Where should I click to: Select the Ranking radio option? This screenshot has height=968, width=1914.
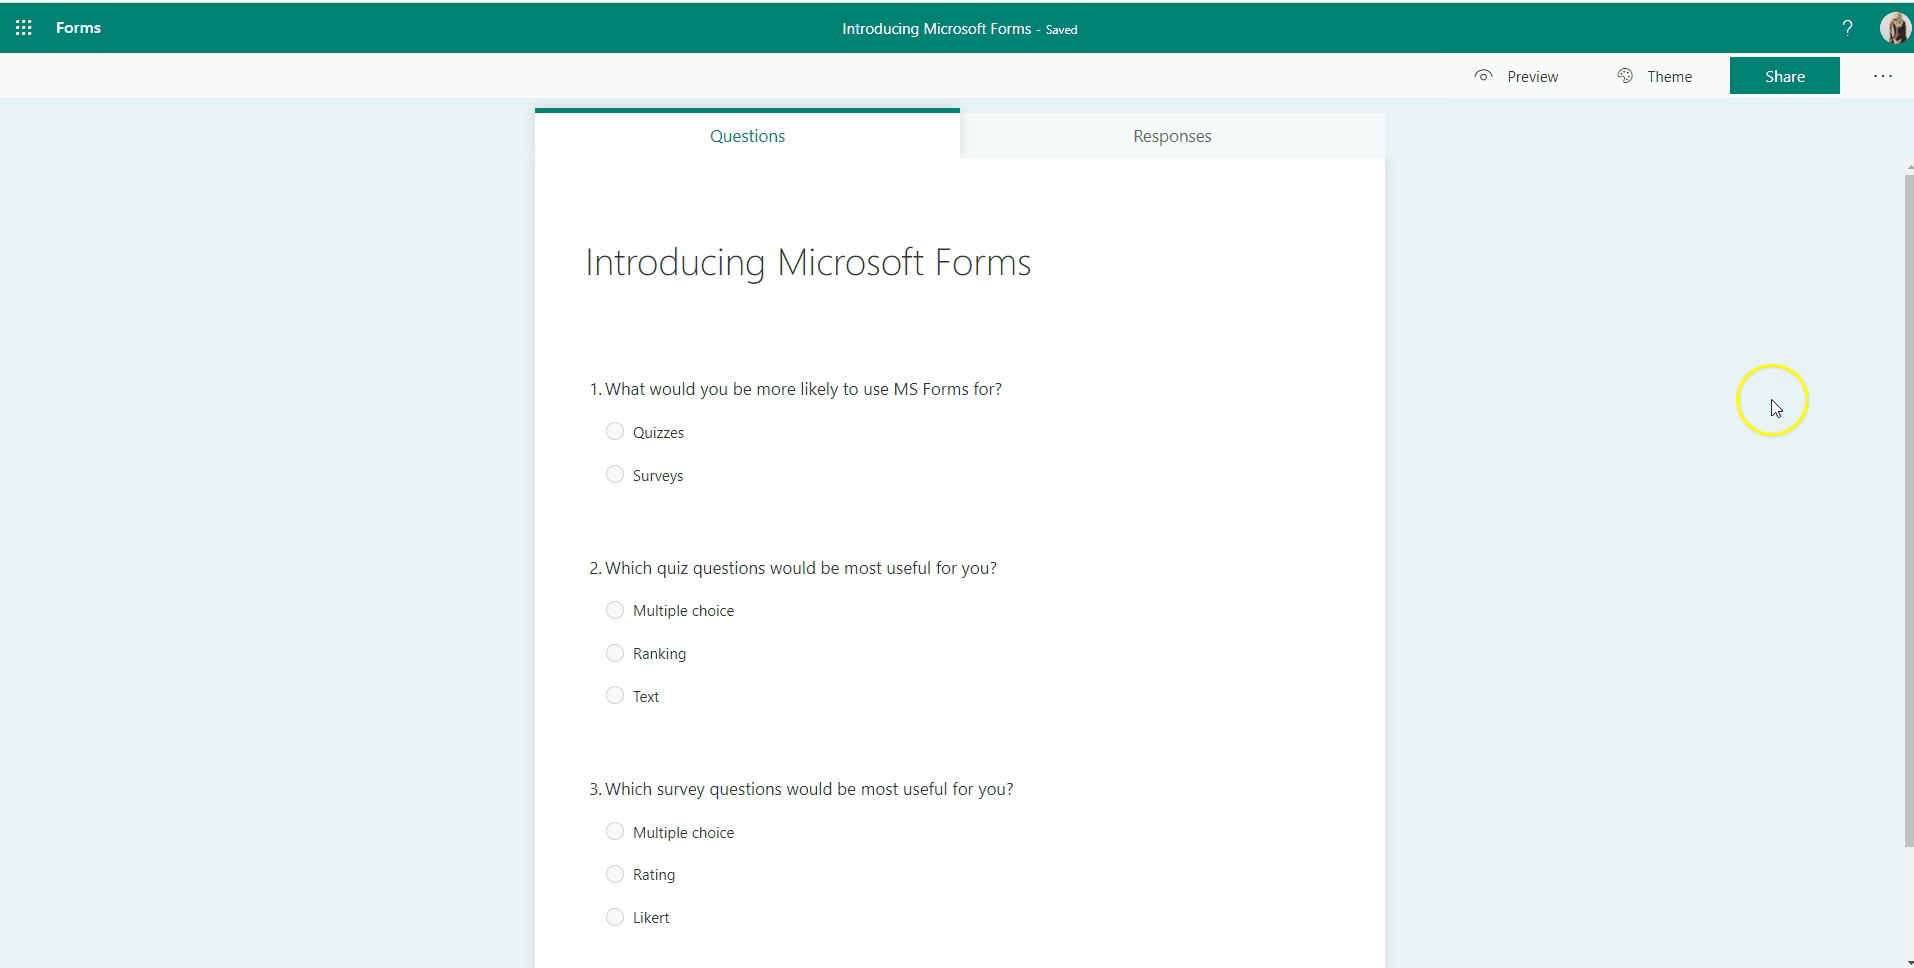tap(615, 653)
